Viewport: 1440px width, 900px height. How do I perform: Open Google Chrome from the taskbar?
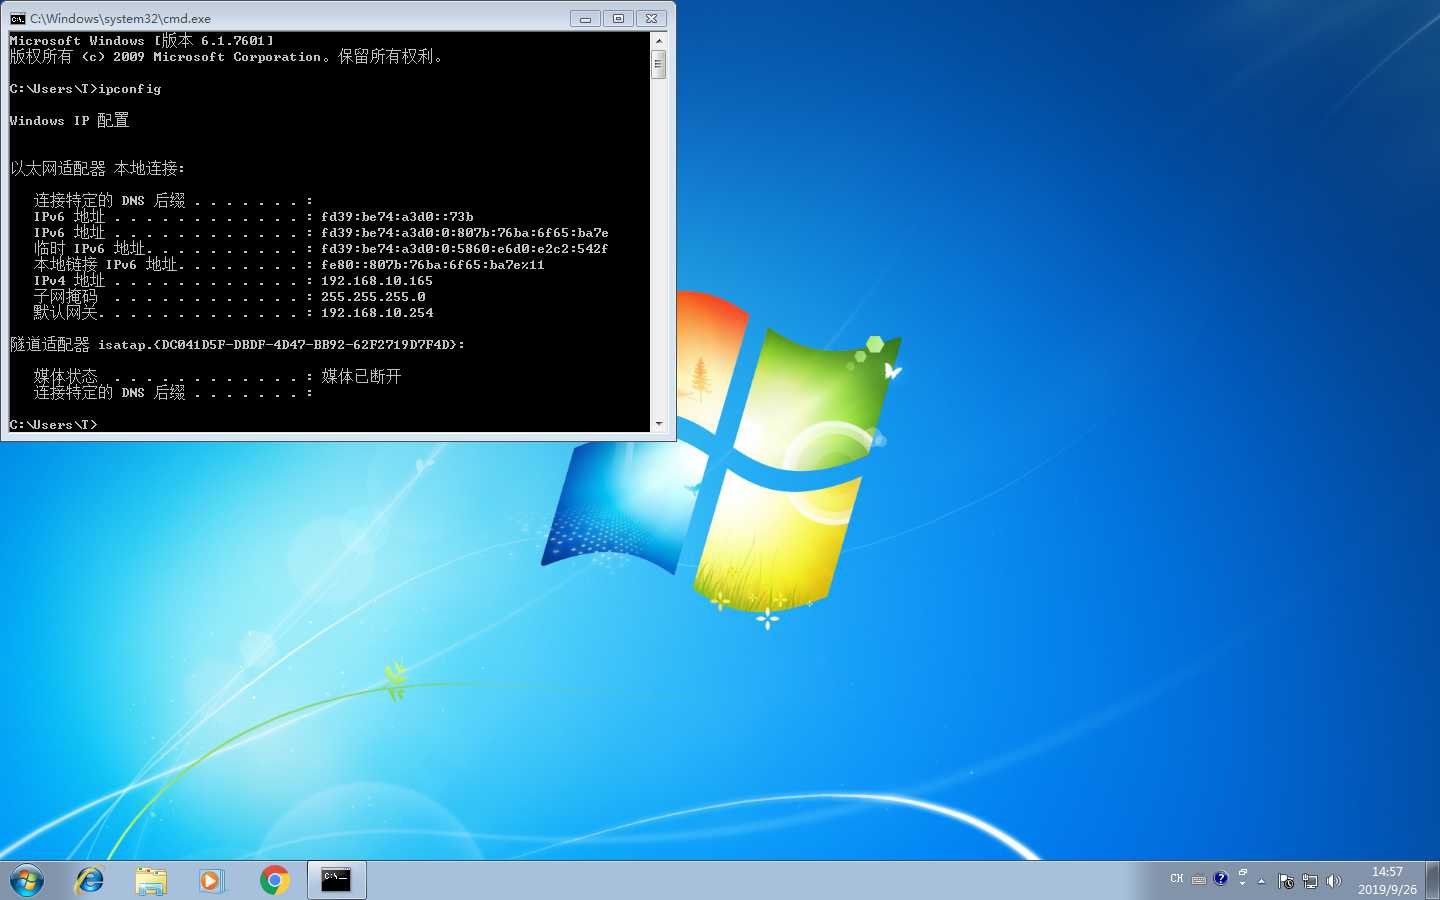(274, 880)
